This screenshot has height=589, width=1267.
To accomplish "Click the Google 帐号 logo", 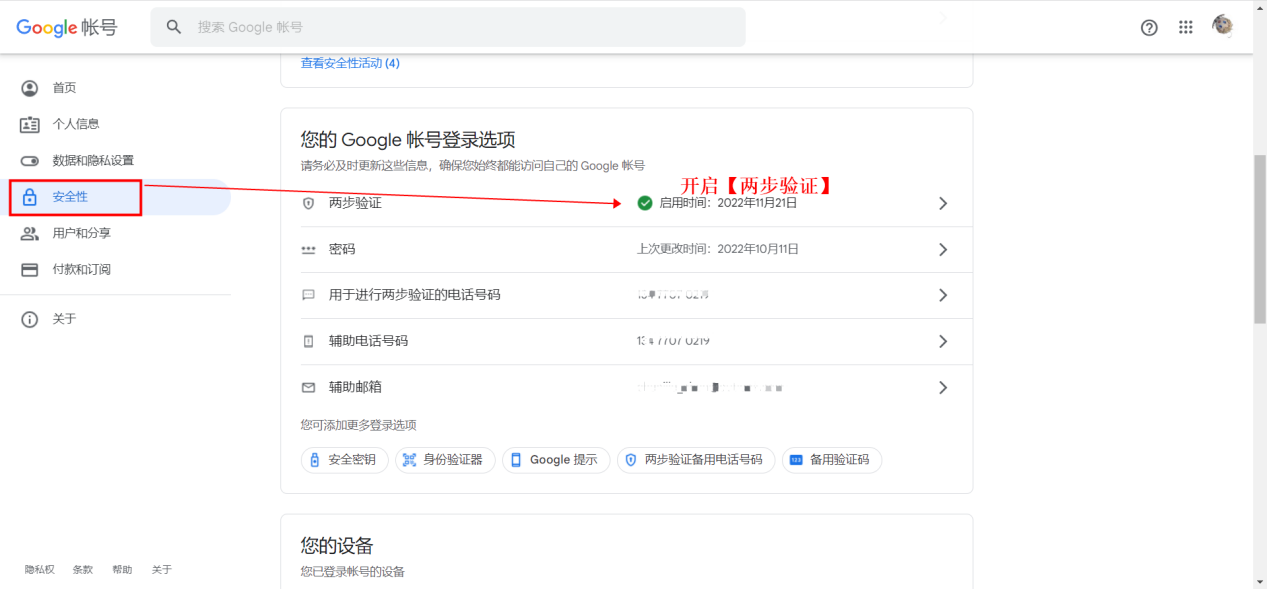I will click(x=67, y=28).
